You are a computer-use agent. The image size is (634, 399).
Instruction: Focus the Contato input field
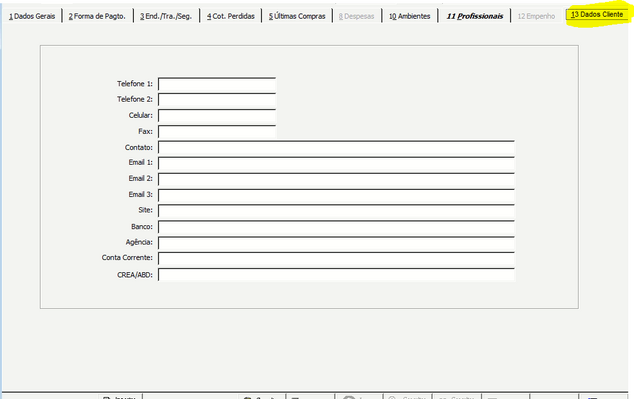[336, 148]
